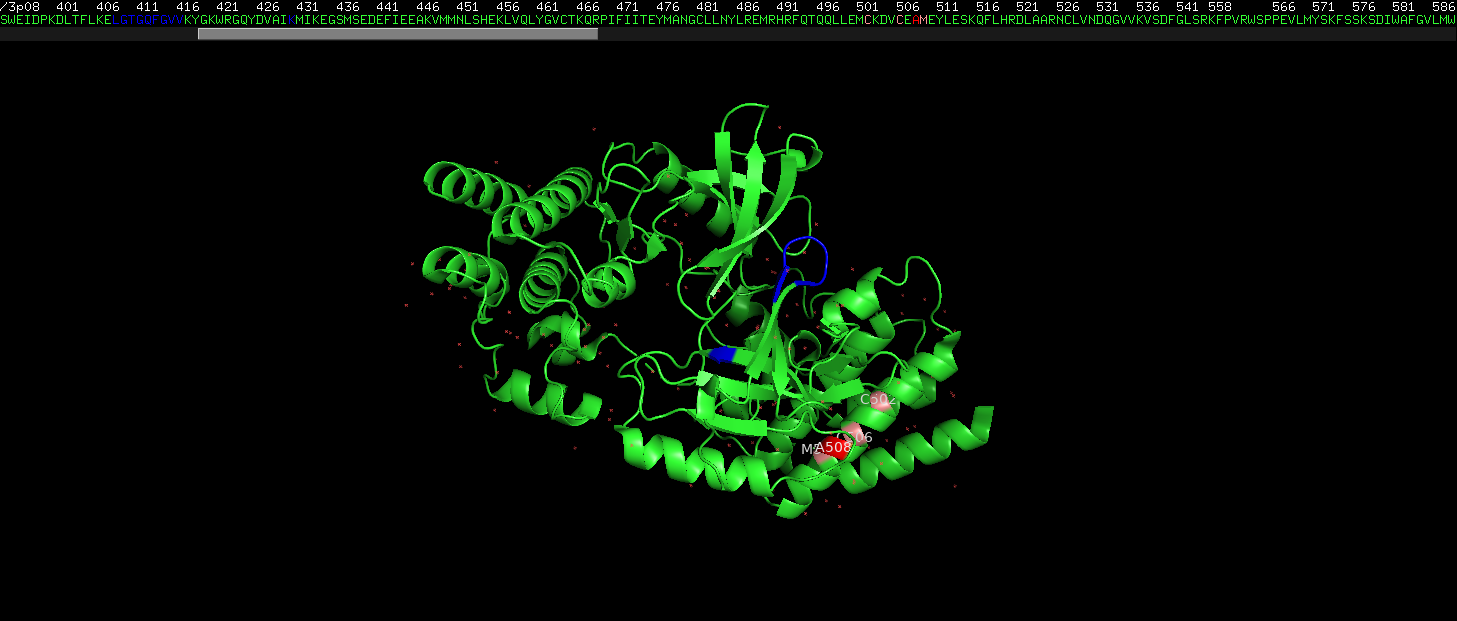Select the blue K residue after DVAI

pos(292,20)
